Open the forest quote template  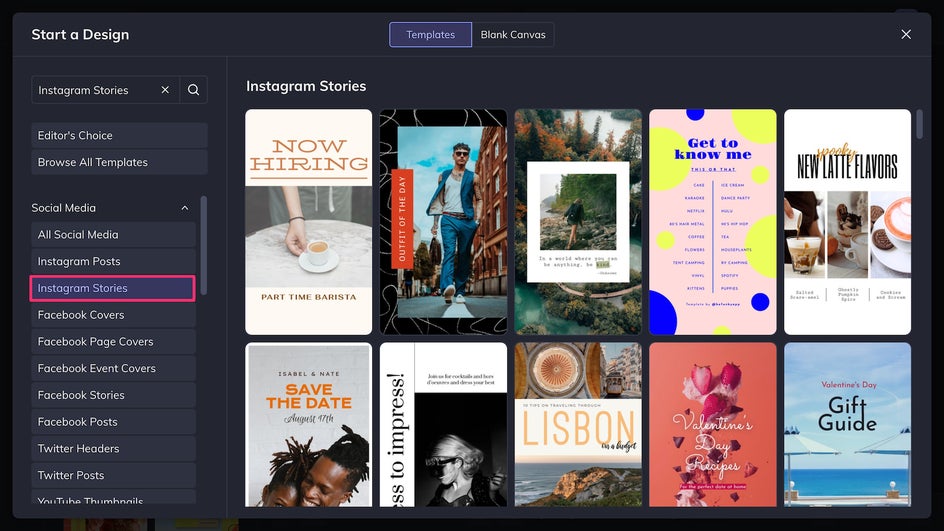click(x=578, y=222)
